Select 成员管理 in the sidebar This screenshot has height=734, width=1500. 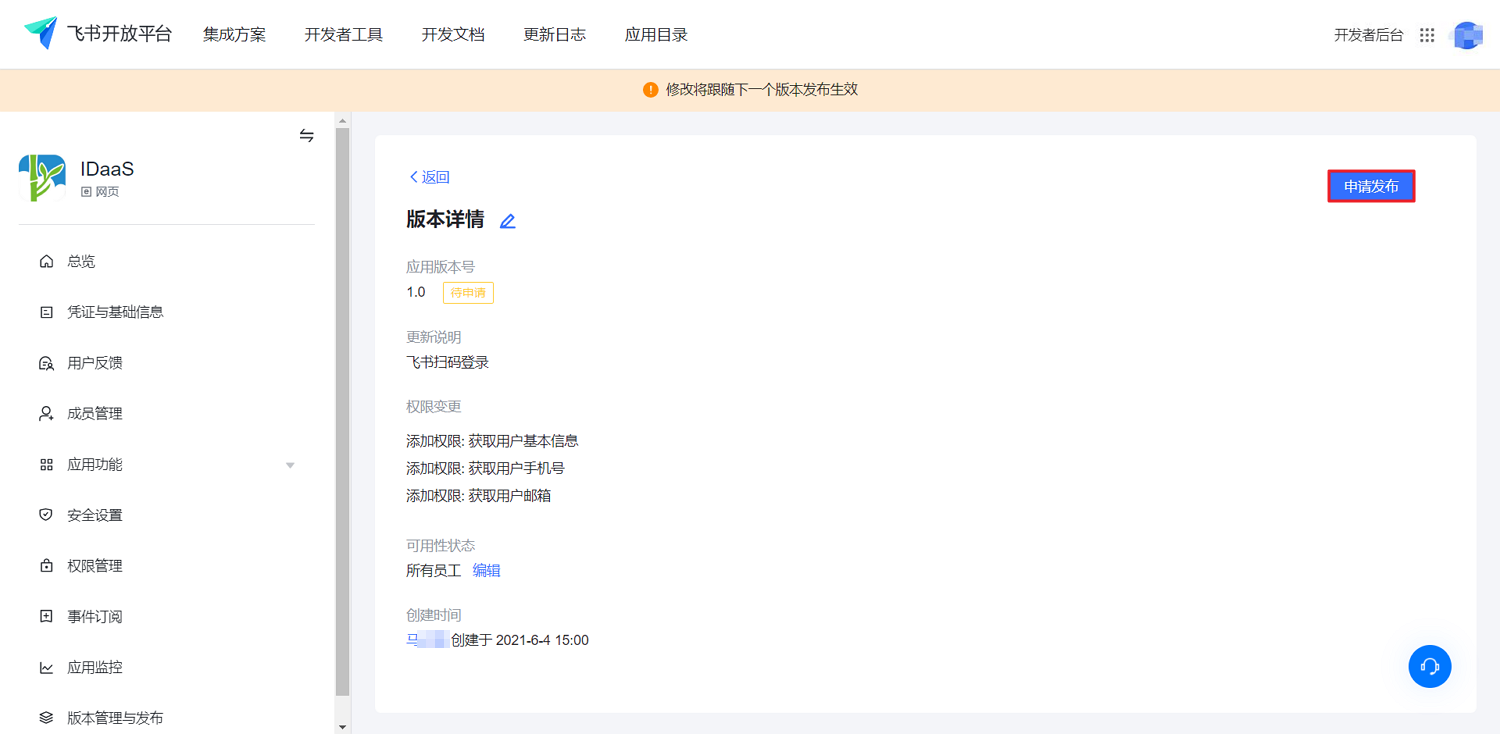coord(95,413)
